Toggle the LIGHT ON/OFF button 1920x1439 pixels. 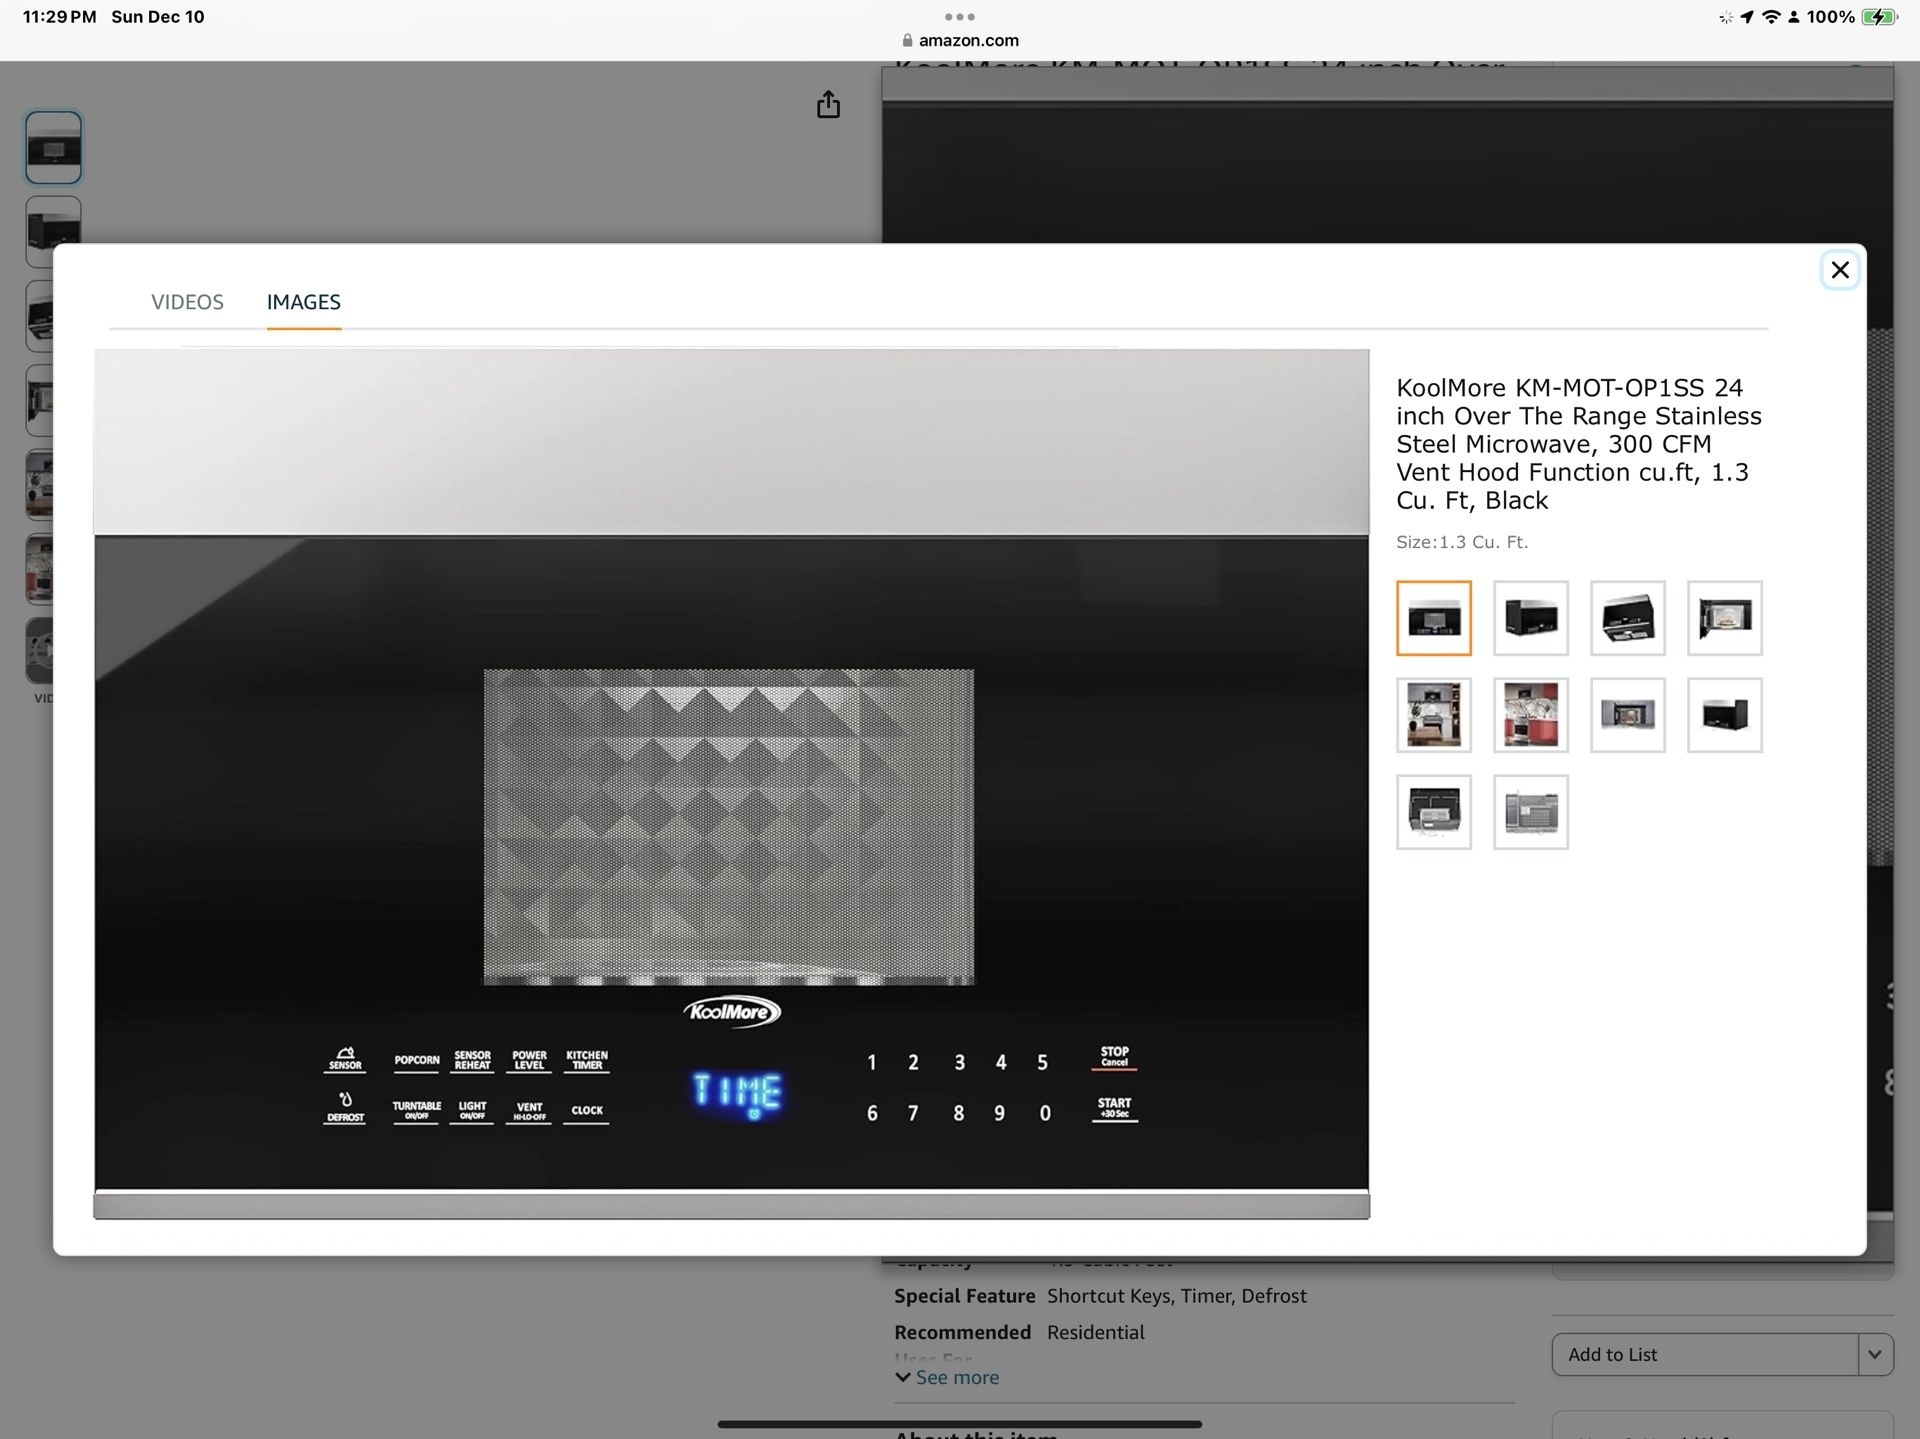472,1109
